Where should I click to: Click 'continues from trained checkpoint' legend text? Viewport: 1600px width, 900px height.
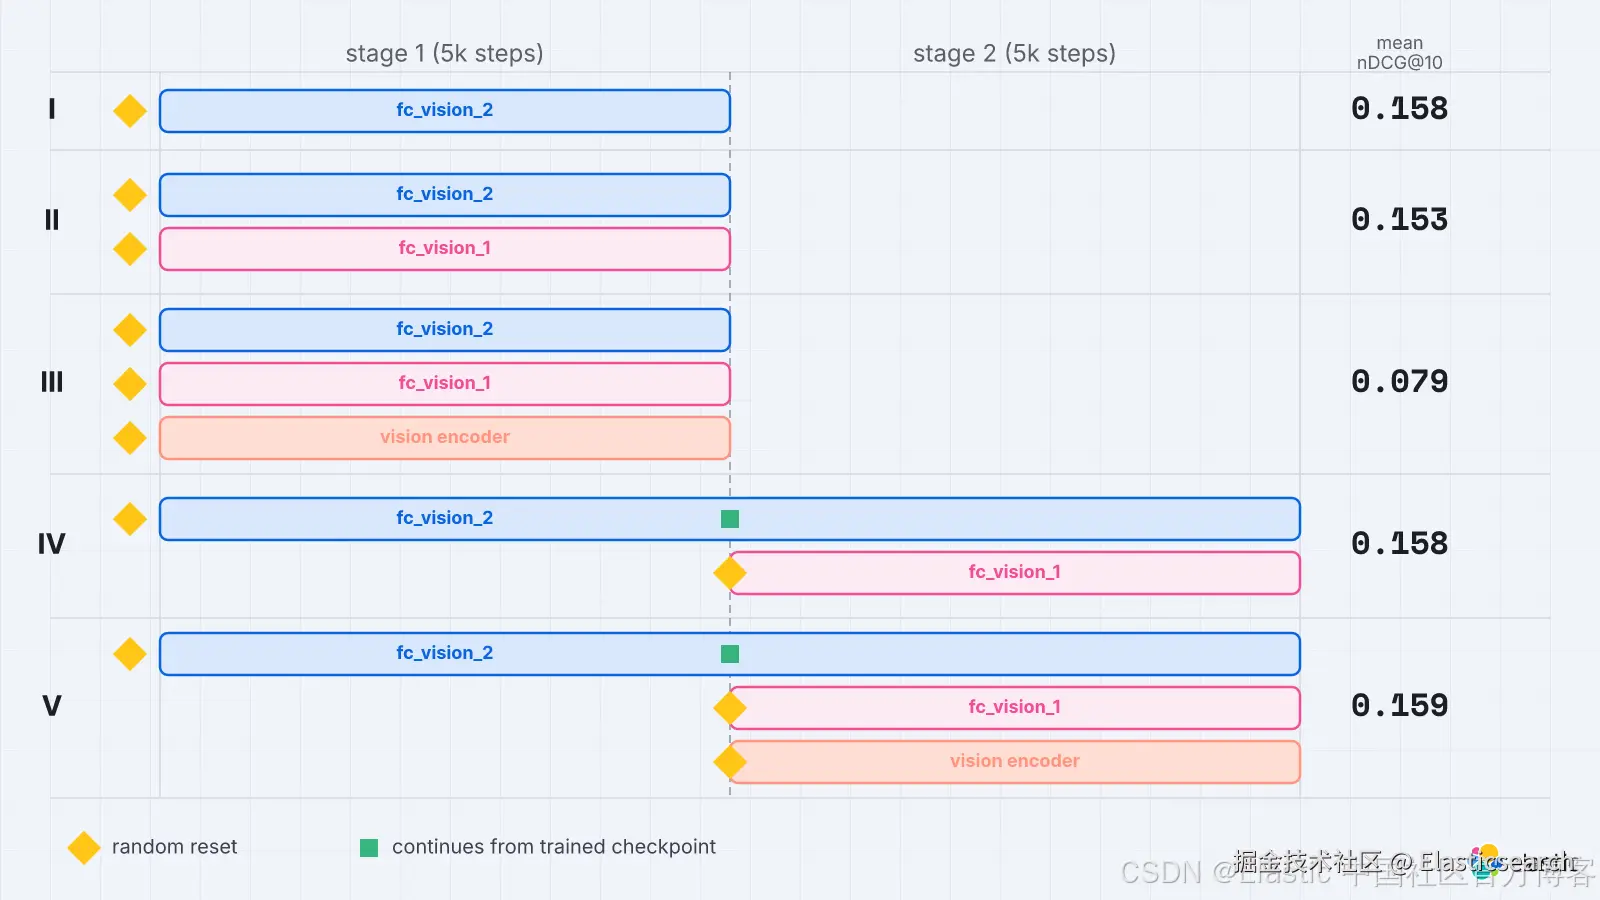[x=554, y=847]
